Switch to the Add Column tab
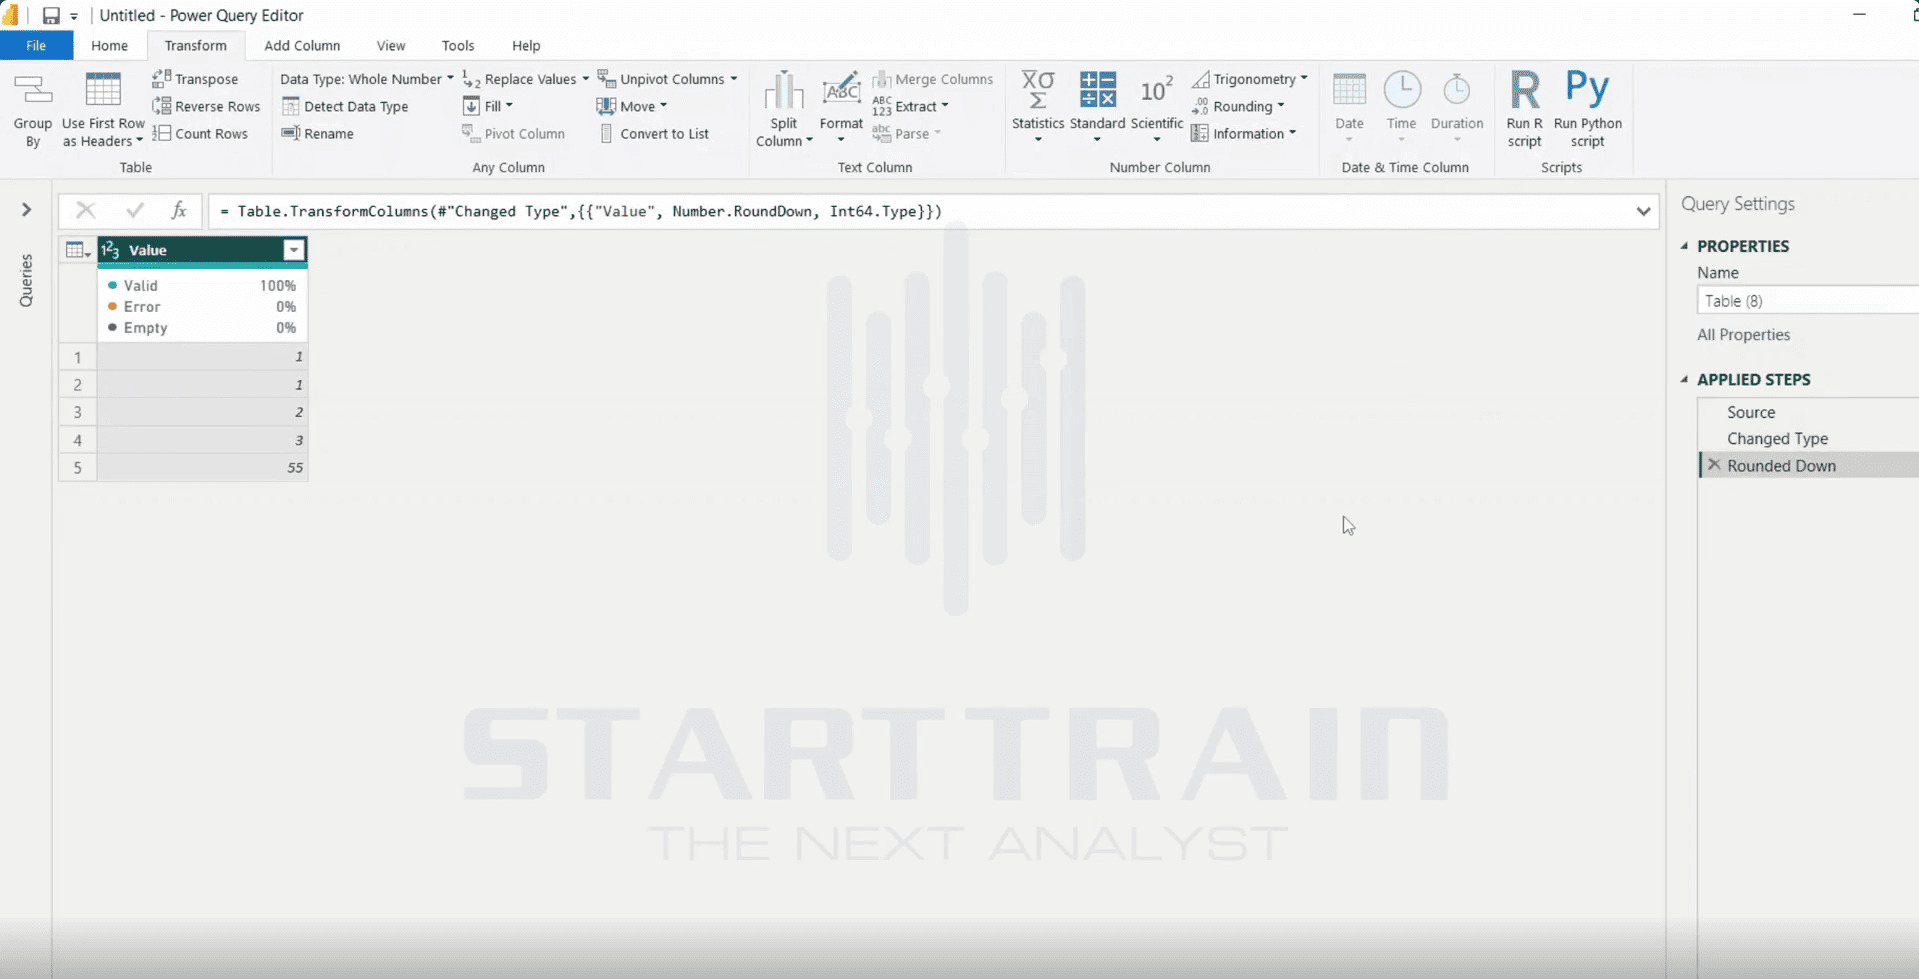Viewport: 1919px width, 979px height. click(x=302, y=45)
